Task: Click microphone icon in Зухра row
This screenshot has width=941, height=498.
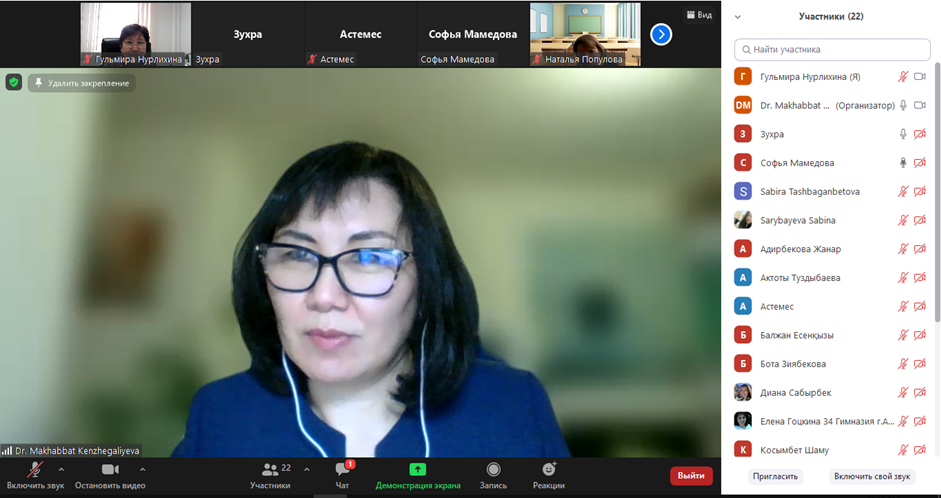Action: tap(903, 134)
